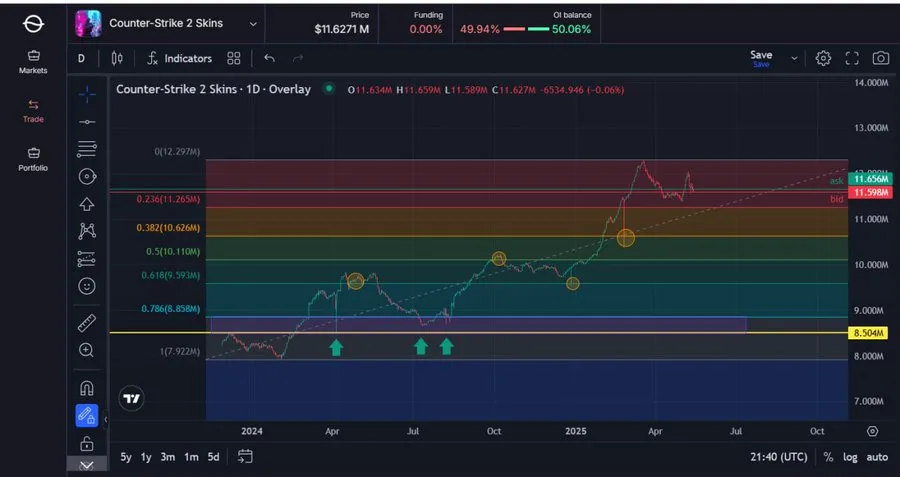The height and width of the screenshot is (477, 900).
Task: Click the 14.000M price axis label
Action: [871, 83]
